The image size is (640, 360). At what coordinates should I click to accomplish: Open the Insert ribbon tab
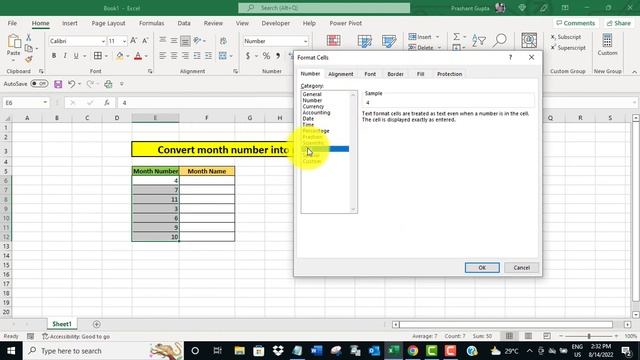(x=70, y=23)
